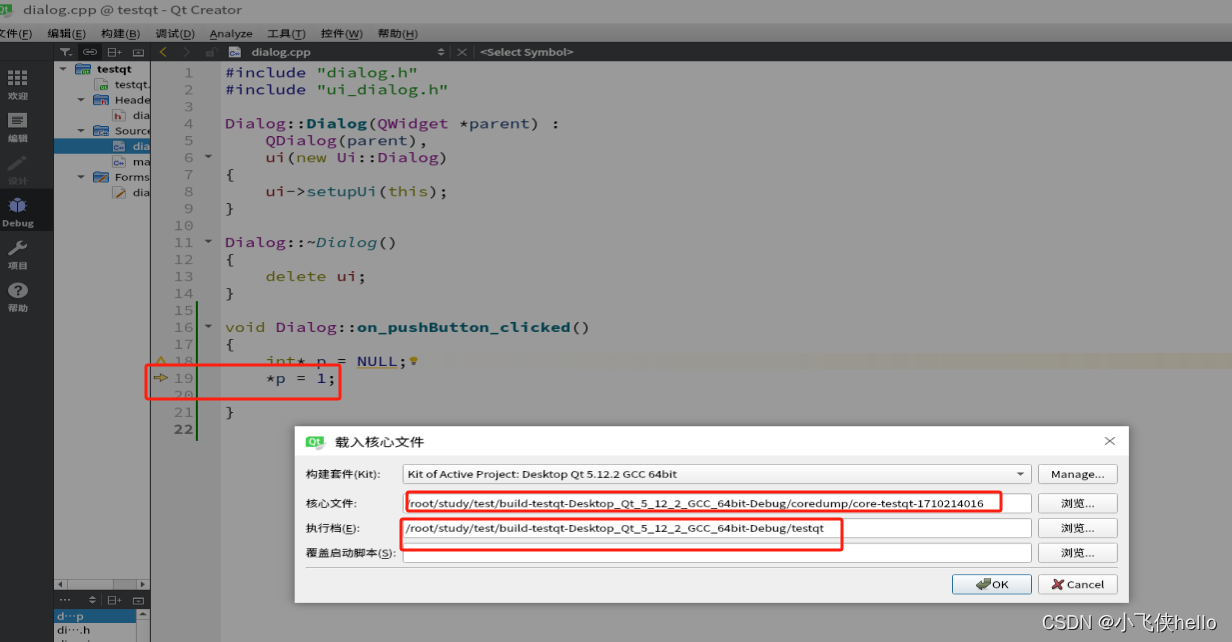Collapse the Headers folder in project tree
Screen dimensions: 1232x642
[80, 99]
